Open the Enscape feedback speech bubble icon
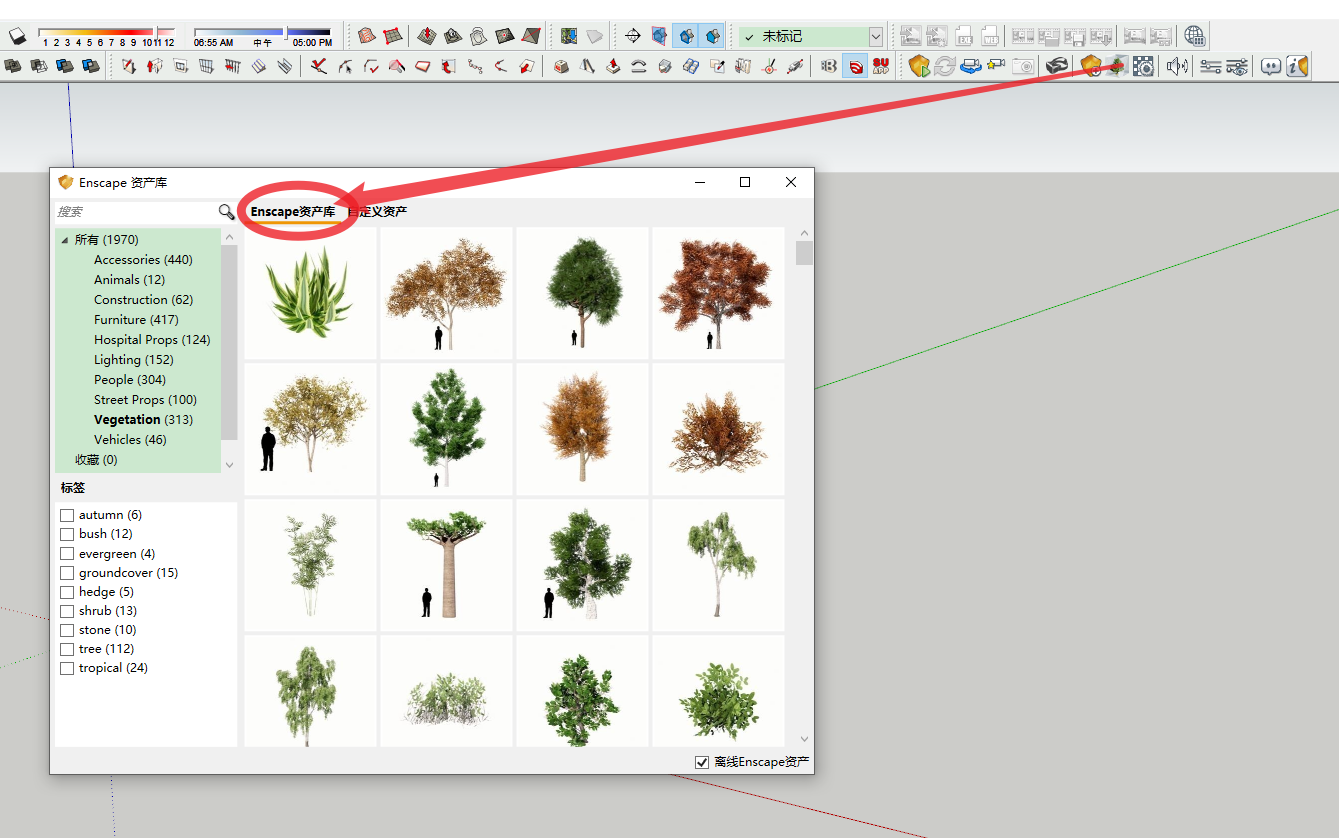This screenshot has width=1339, height=838. click(x=1271, y=66)
